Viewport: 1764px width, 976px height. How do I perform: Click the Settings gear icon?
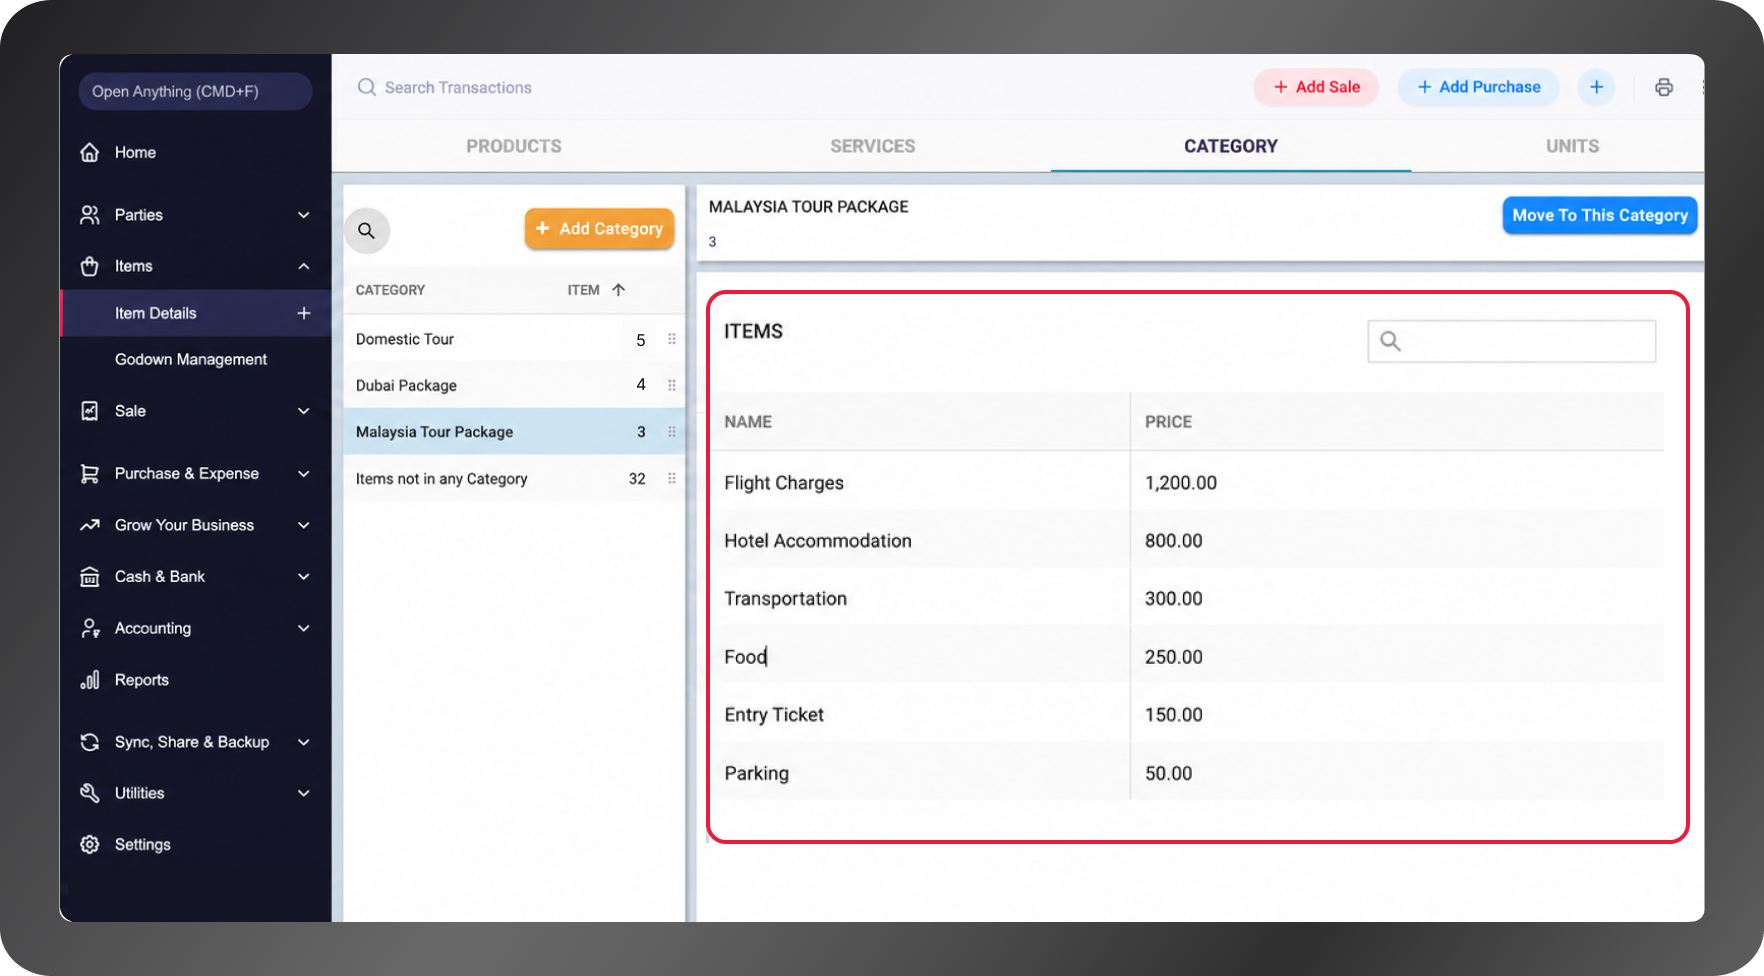[x=90, y=845]
